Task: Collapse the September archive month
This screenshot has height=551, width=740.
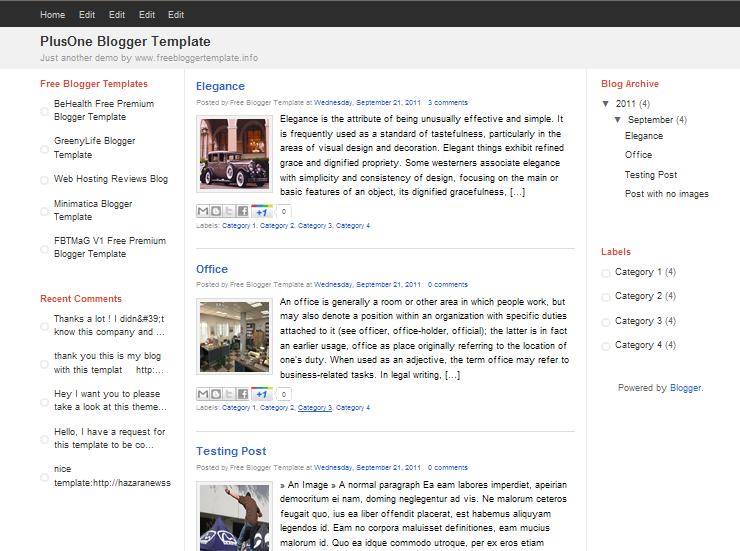Action: click(617, 120)
